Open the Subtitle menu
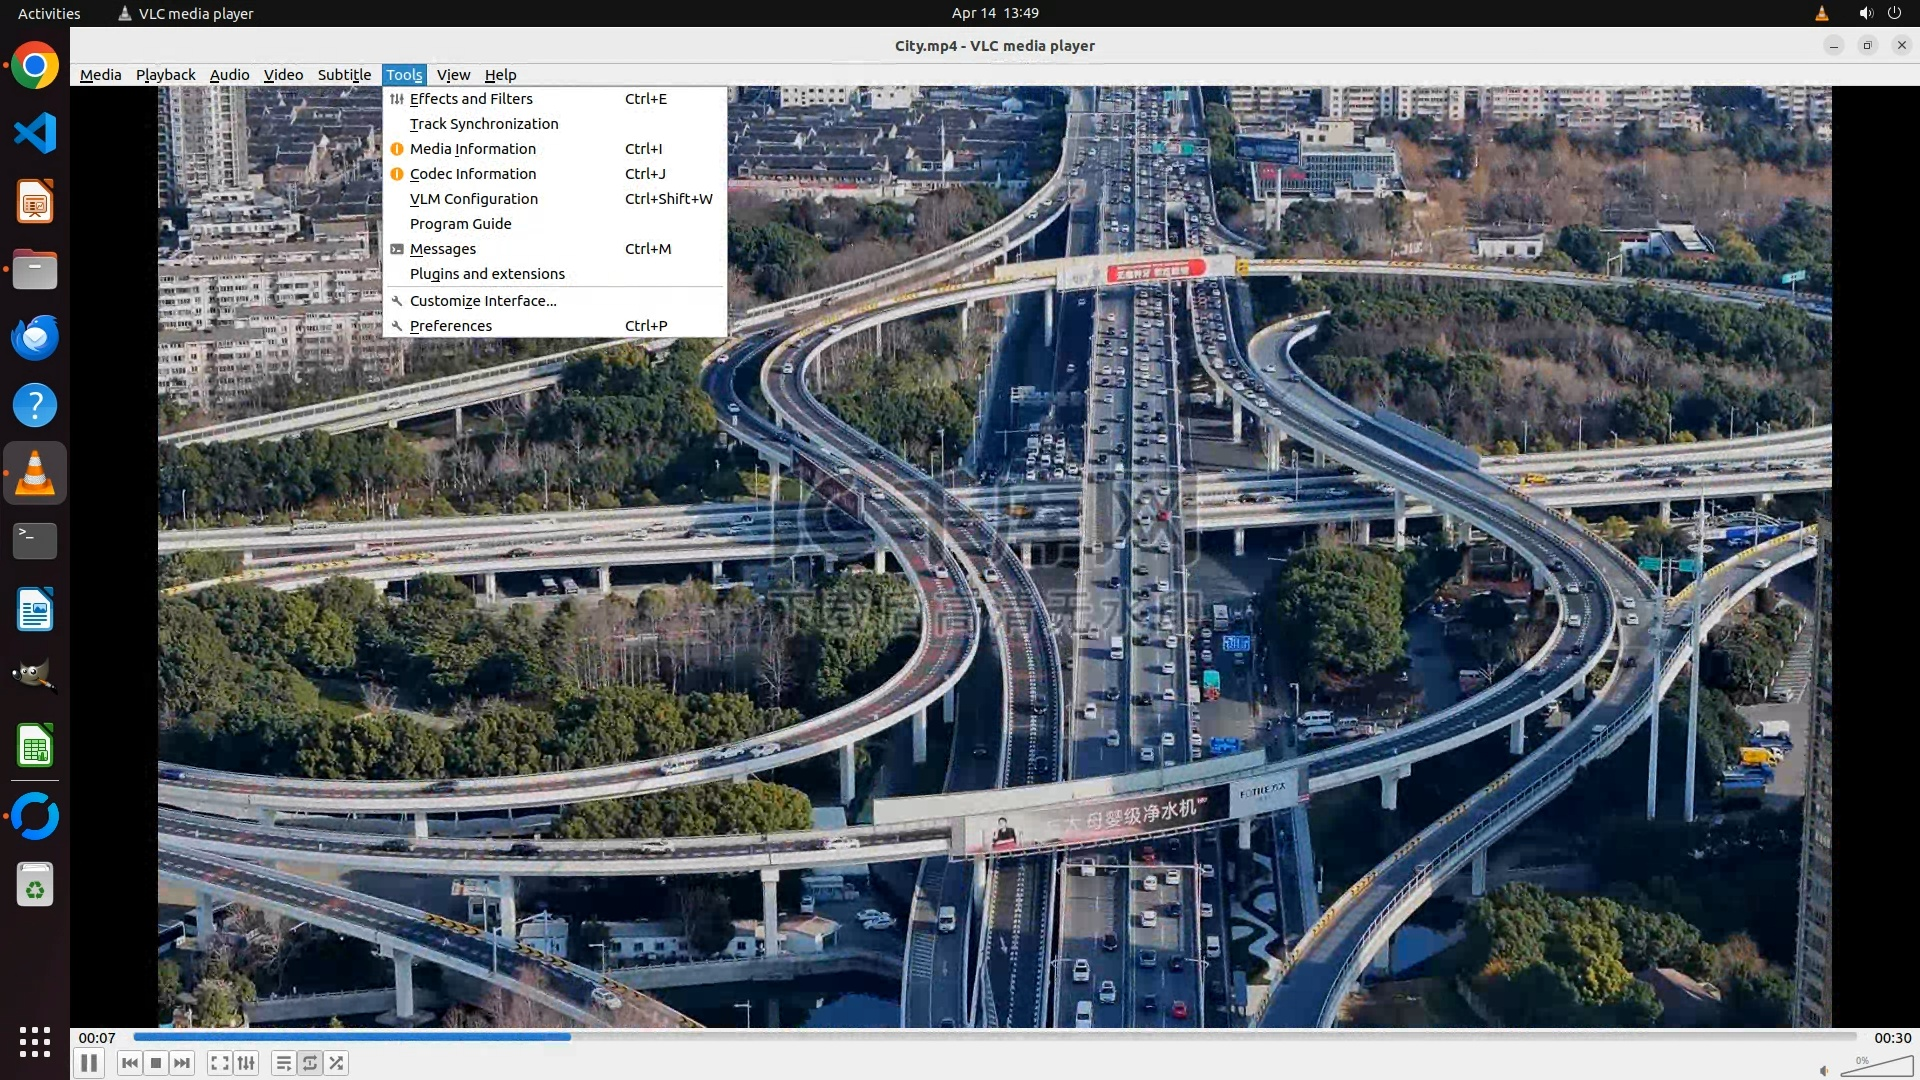 [x=344, y=75]
